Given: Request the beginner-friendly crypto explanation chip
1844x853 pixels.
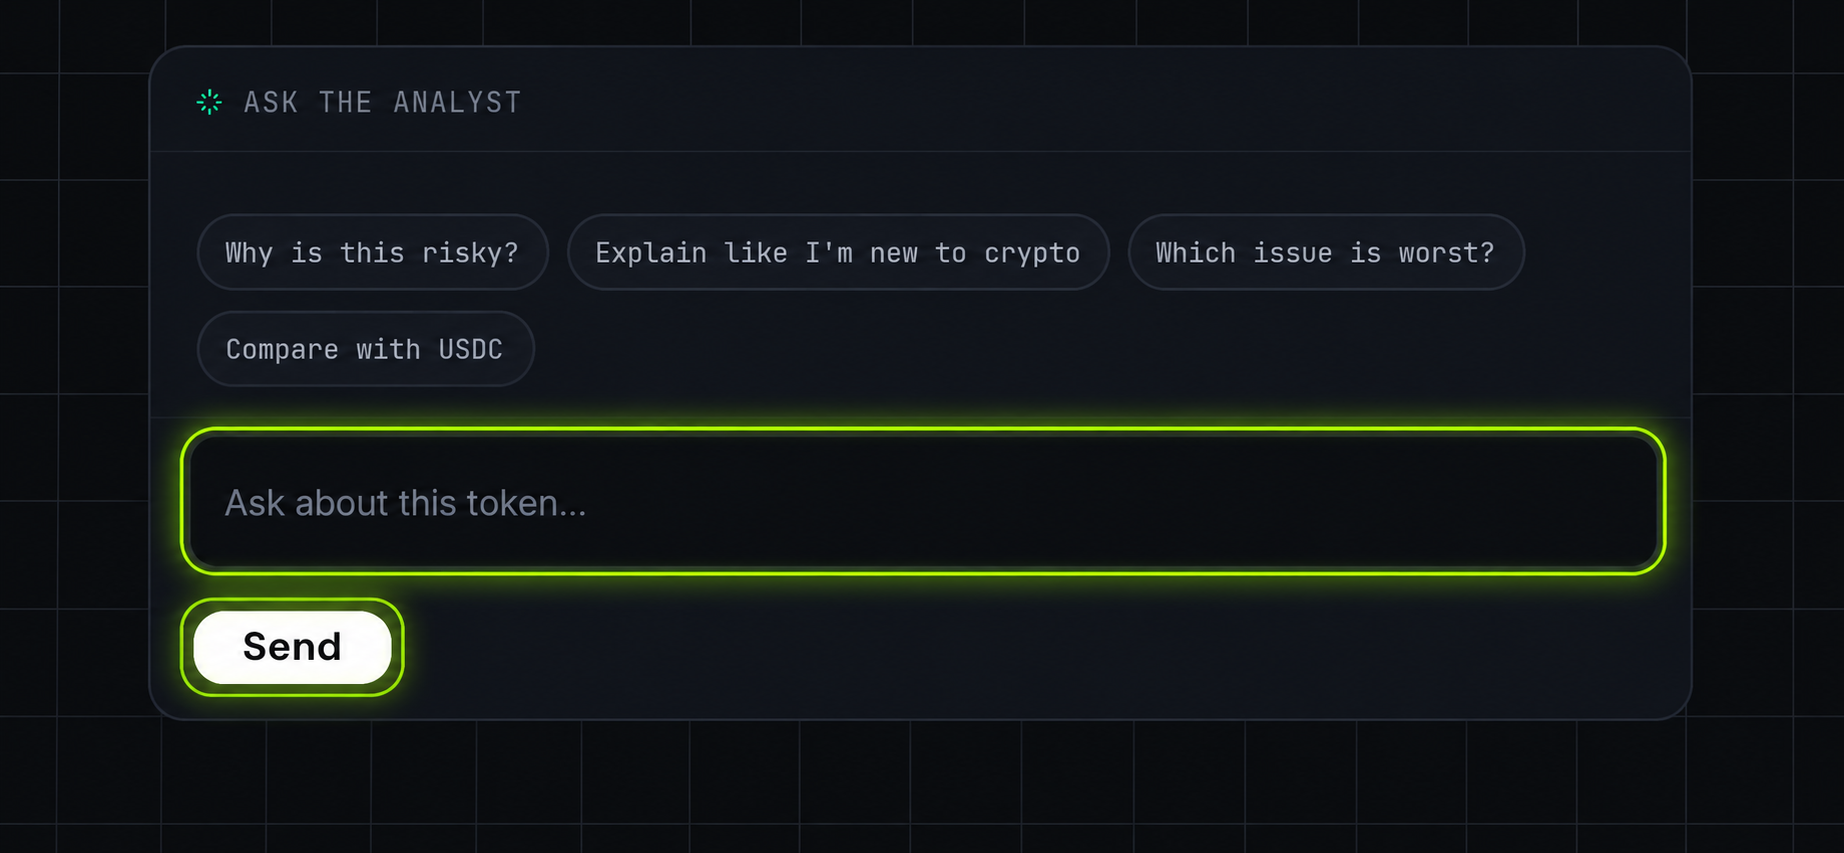Looking at the screenshot, I should (x=838, y=252).
